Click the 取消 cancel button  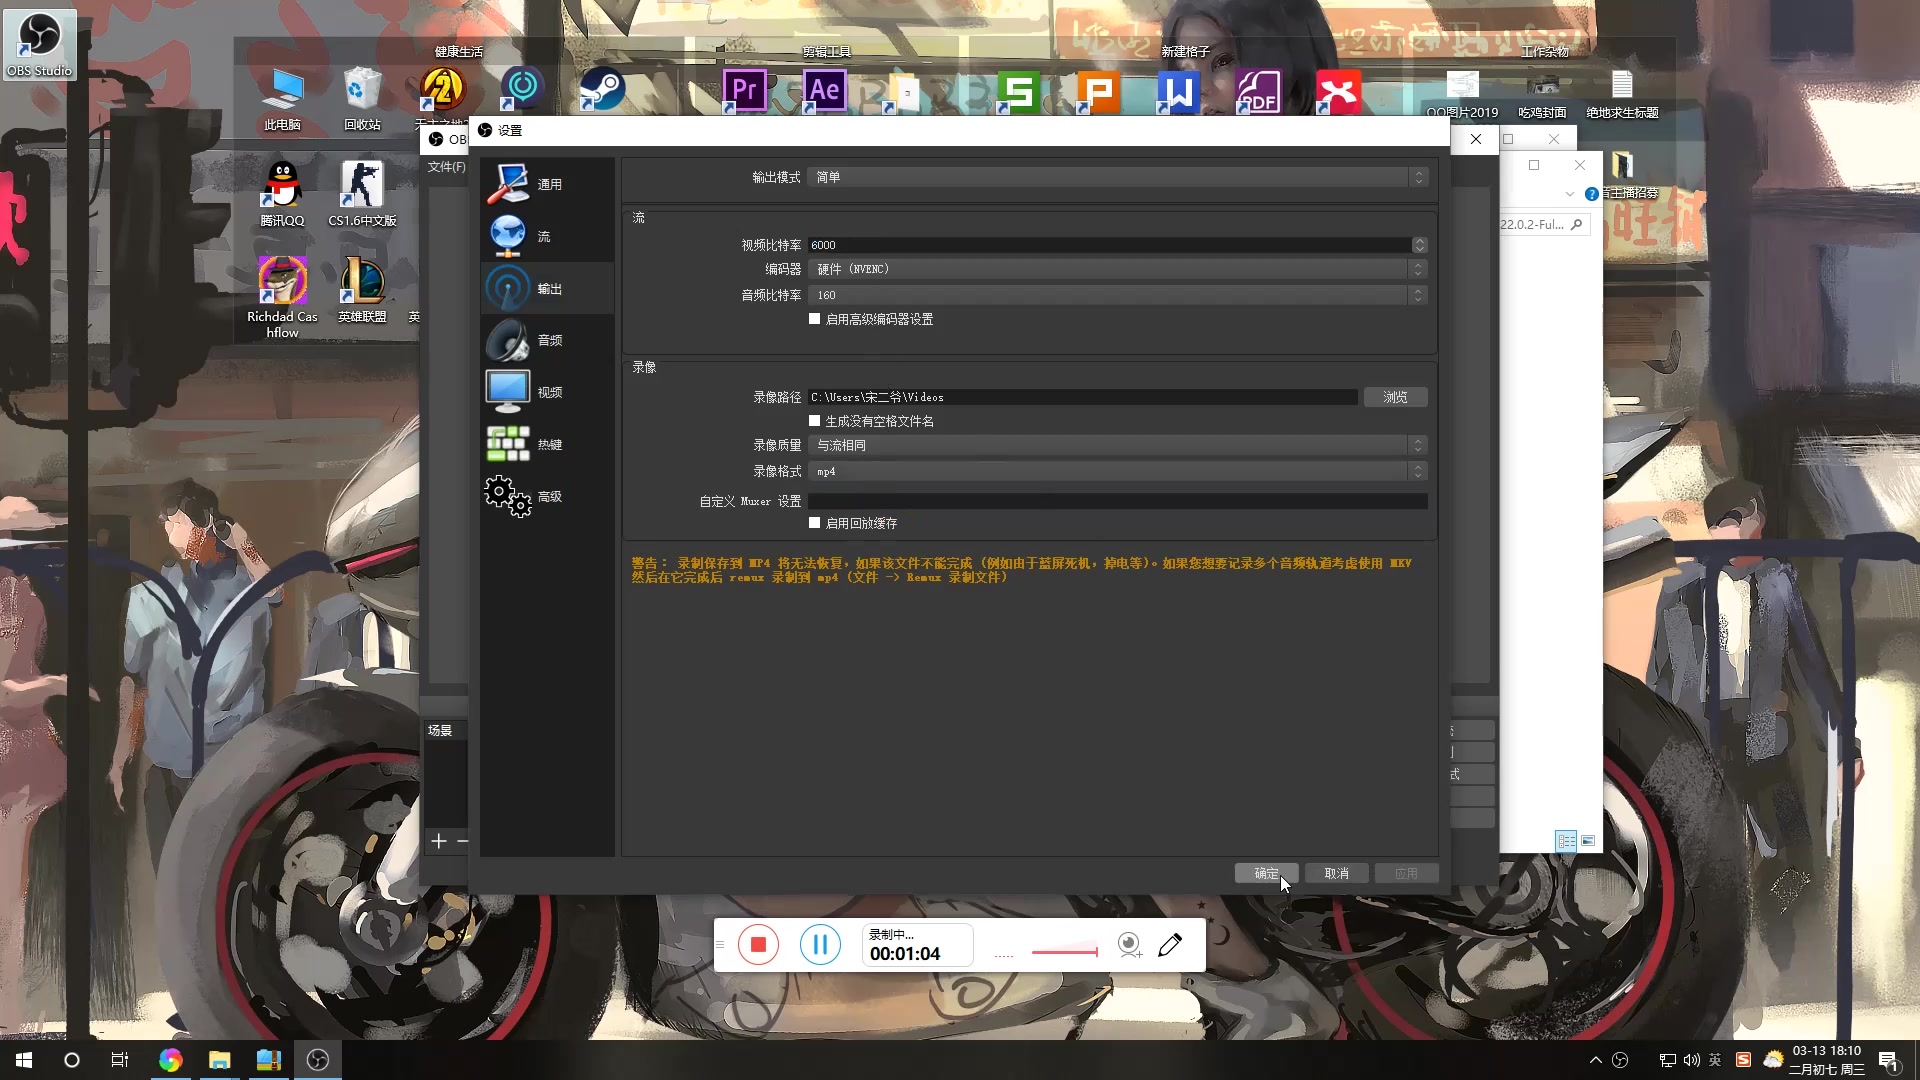(1336, 873)
